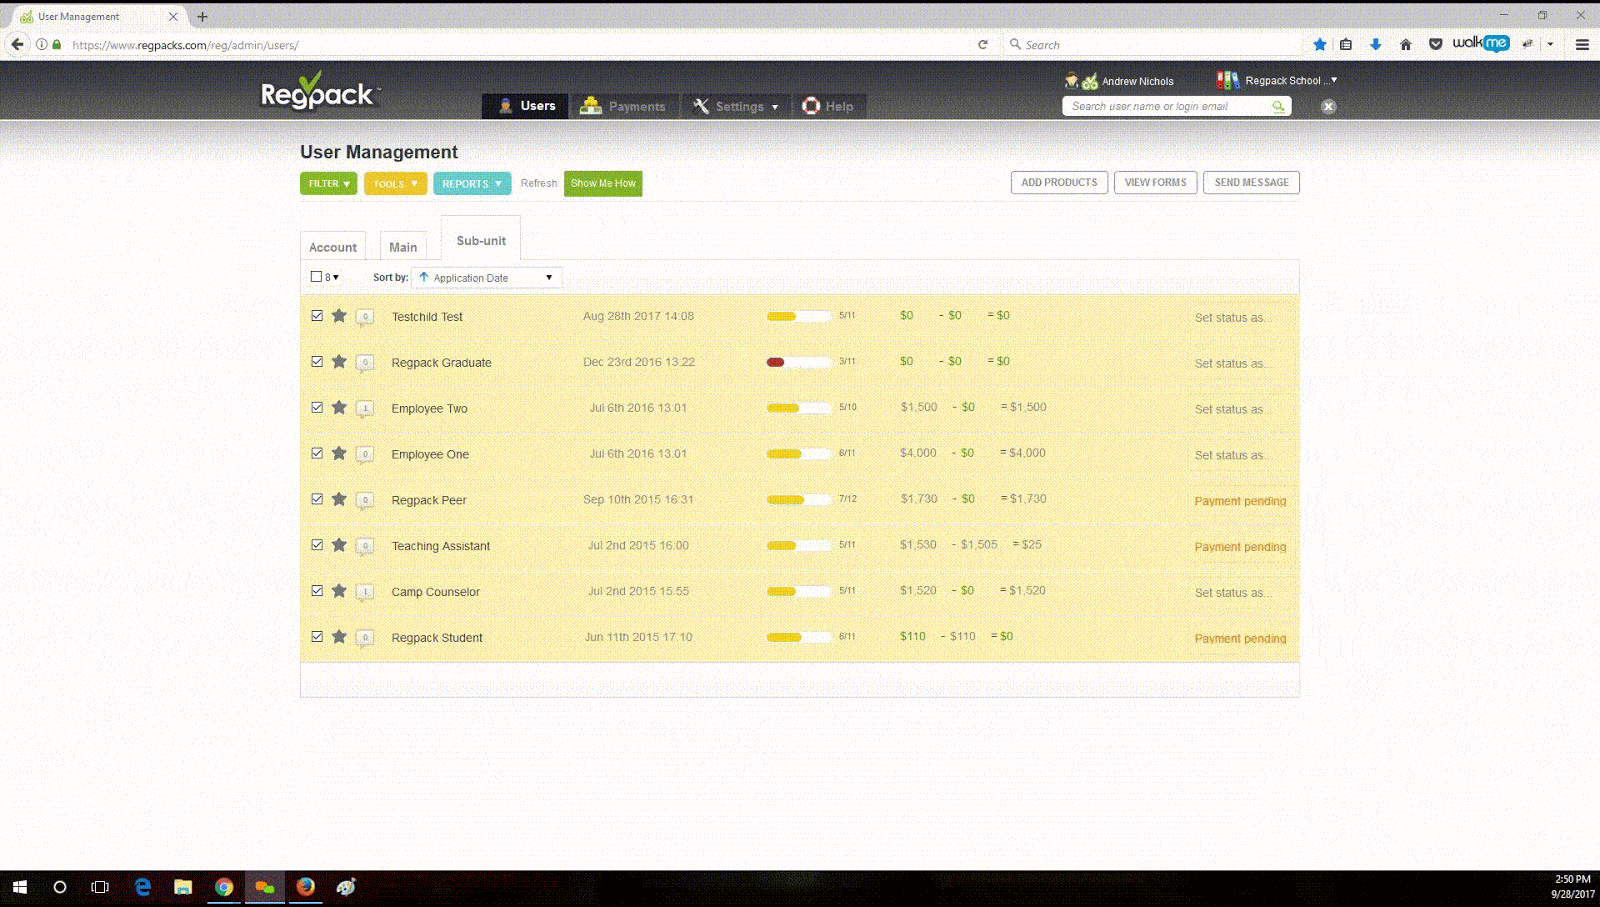Open the Sort by Application Date dropdown
Viewport: 1600px width, 907px height.
(486, 278)
